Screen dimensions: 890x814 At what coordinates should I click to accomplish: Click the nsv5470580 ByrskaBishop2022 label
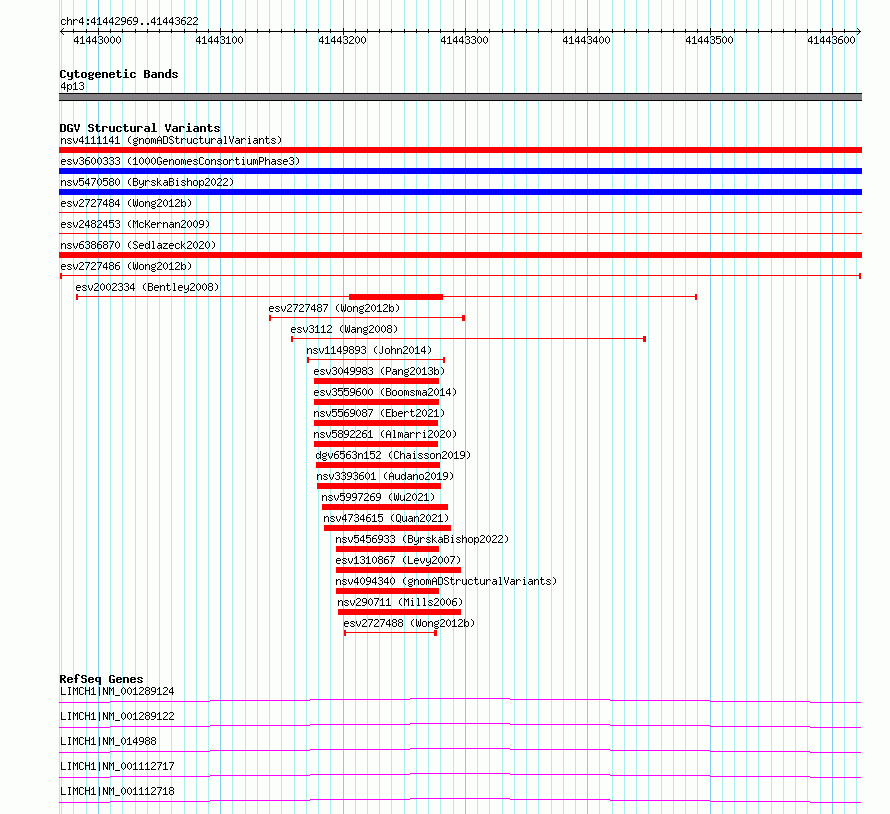[147, 182]
